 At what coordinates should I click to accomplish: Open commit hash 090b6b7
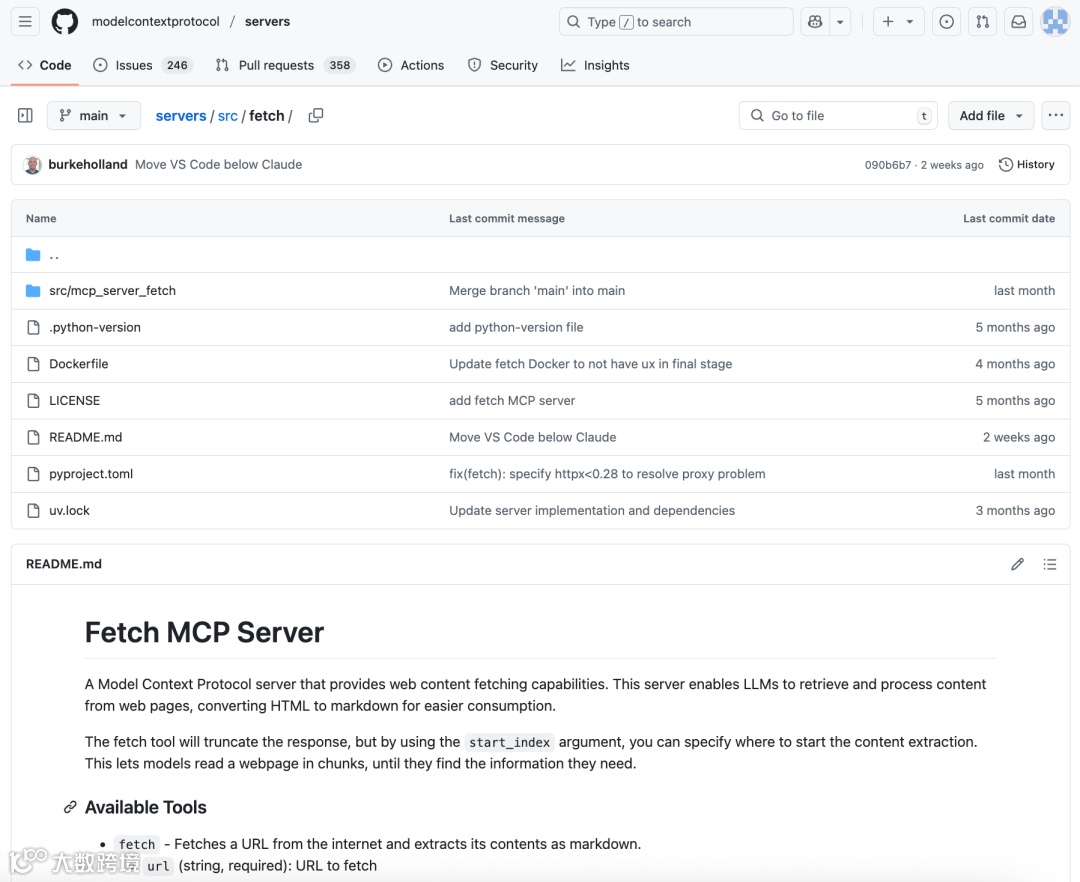[x=888, y=165]
